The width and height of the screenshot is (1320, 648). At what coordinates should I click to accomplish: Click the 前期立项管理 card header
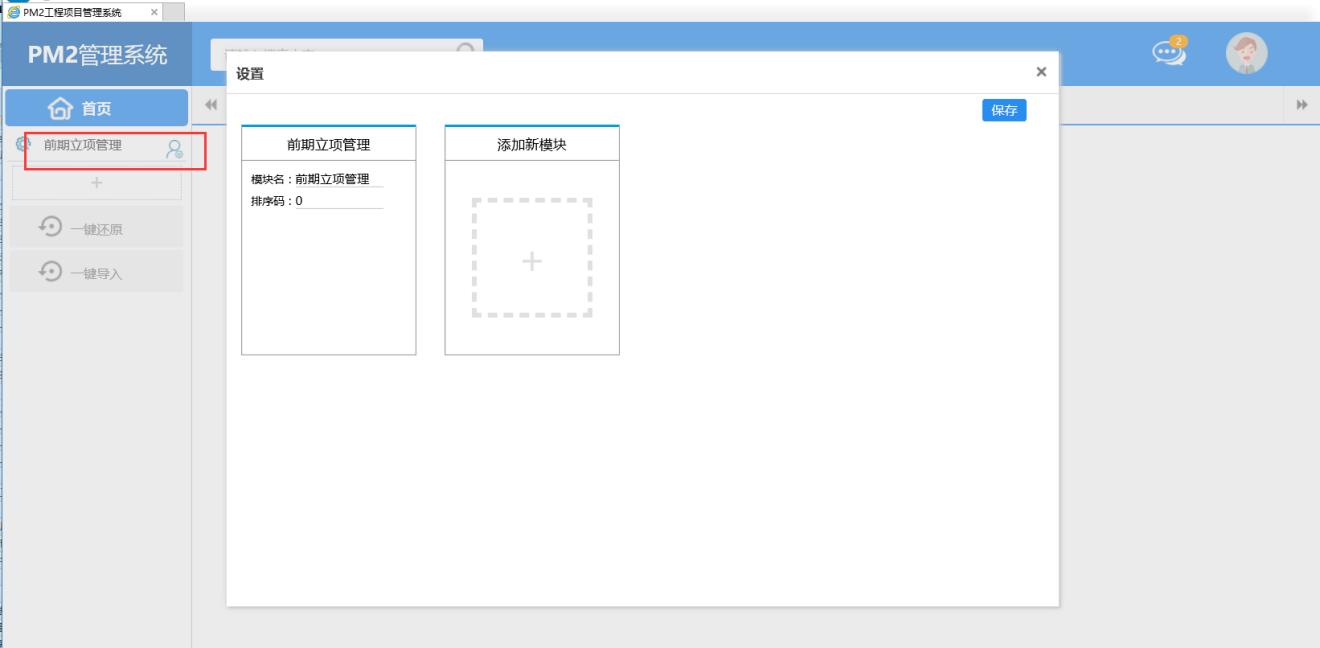pyautogui.click(x=329, y=145)
